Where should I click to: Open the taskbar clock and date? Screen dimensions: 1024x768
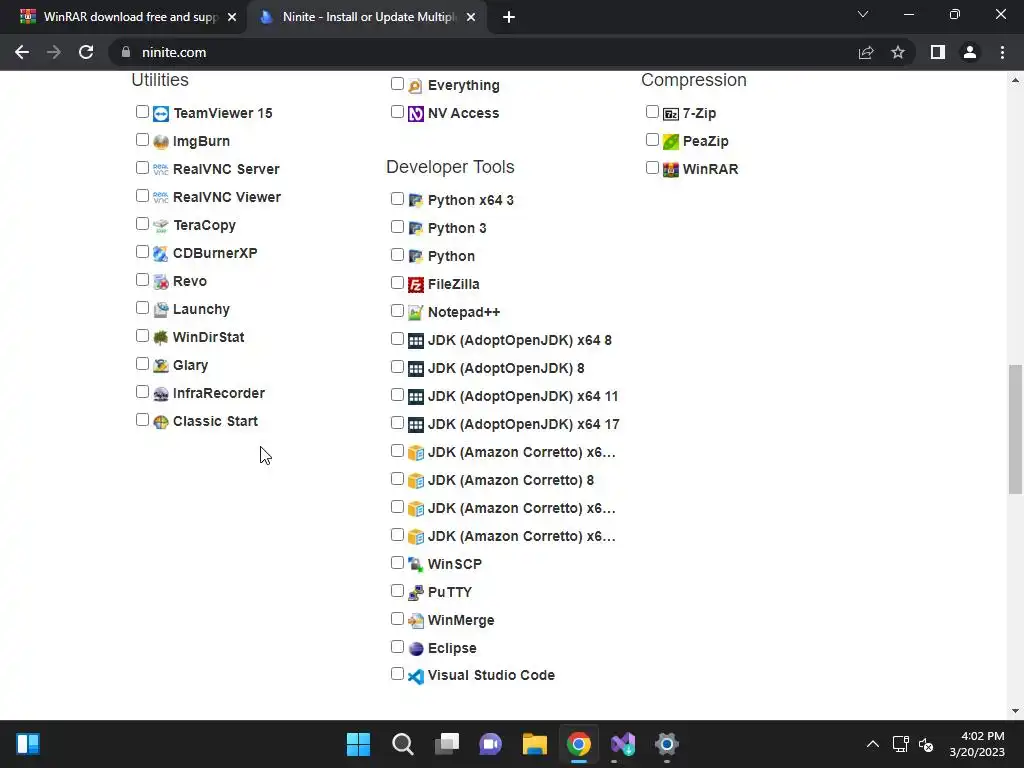pos(976,744)
